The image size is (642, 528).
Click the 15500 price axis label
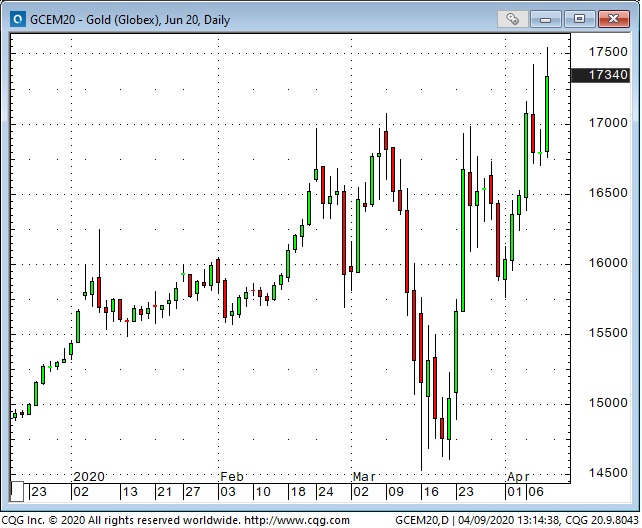tap(608, 333)
